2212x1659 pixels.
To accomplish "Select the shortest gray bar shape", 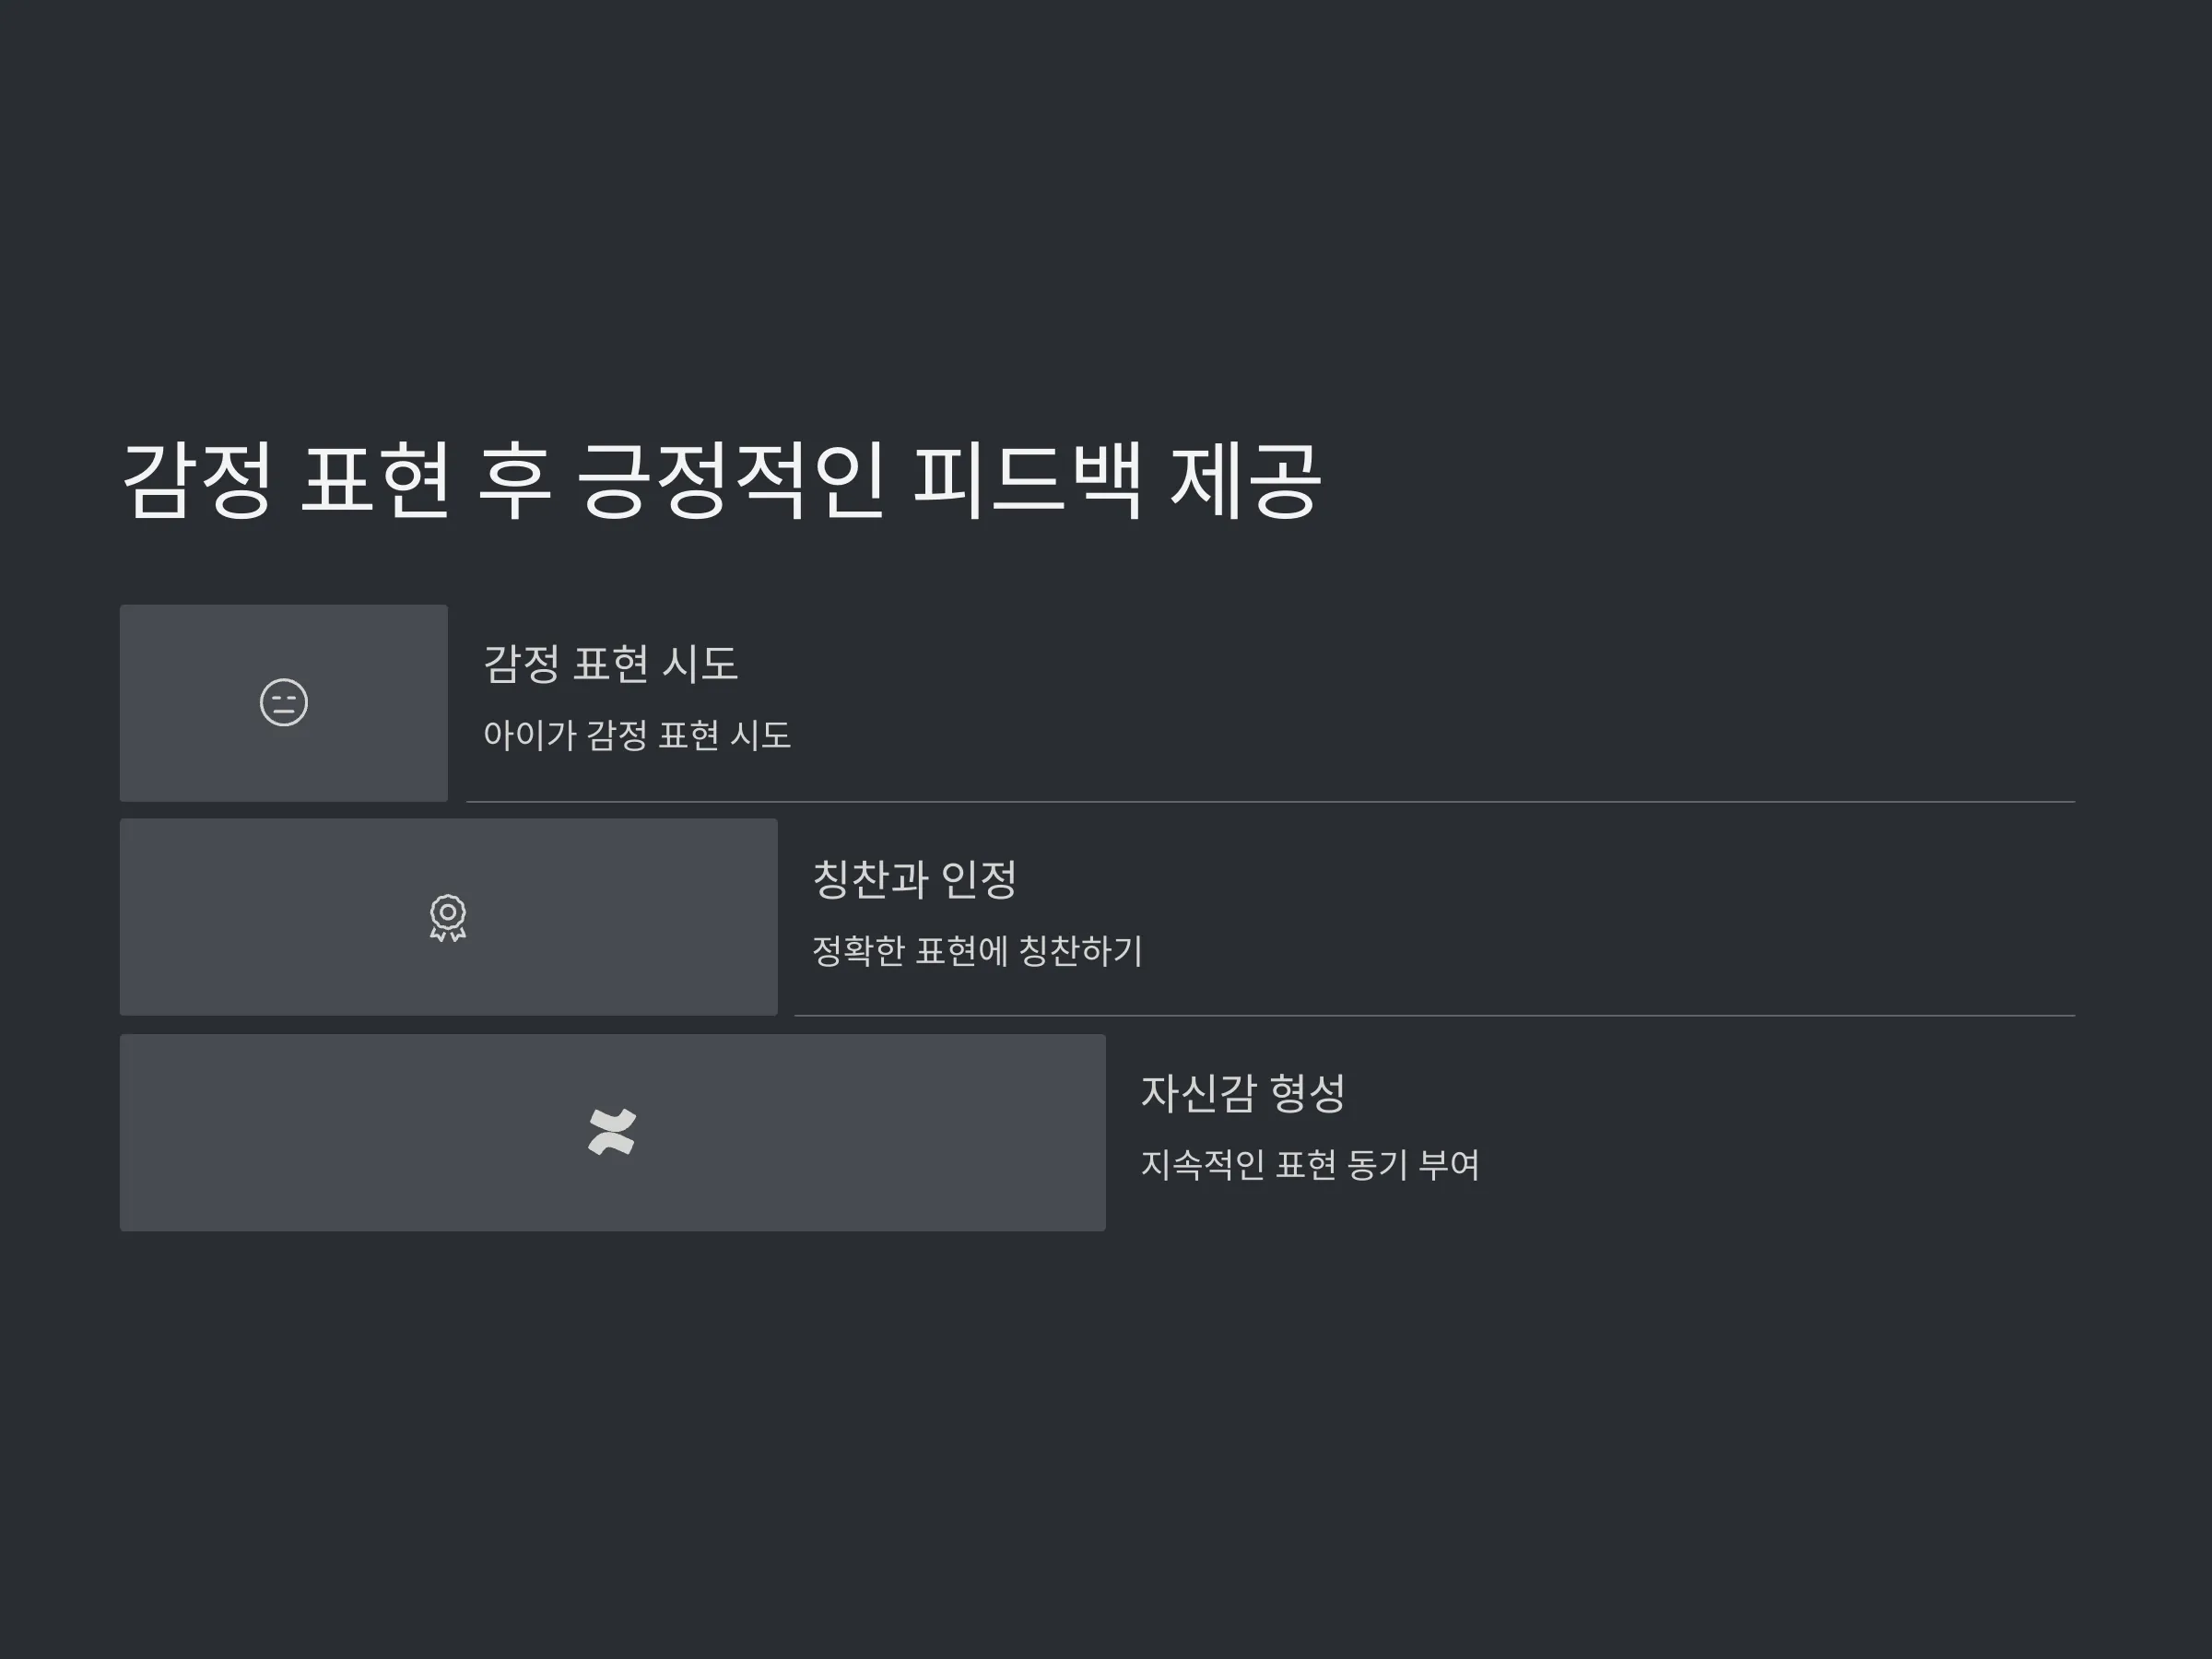I will pyautogui.click(x=284, y=703).
